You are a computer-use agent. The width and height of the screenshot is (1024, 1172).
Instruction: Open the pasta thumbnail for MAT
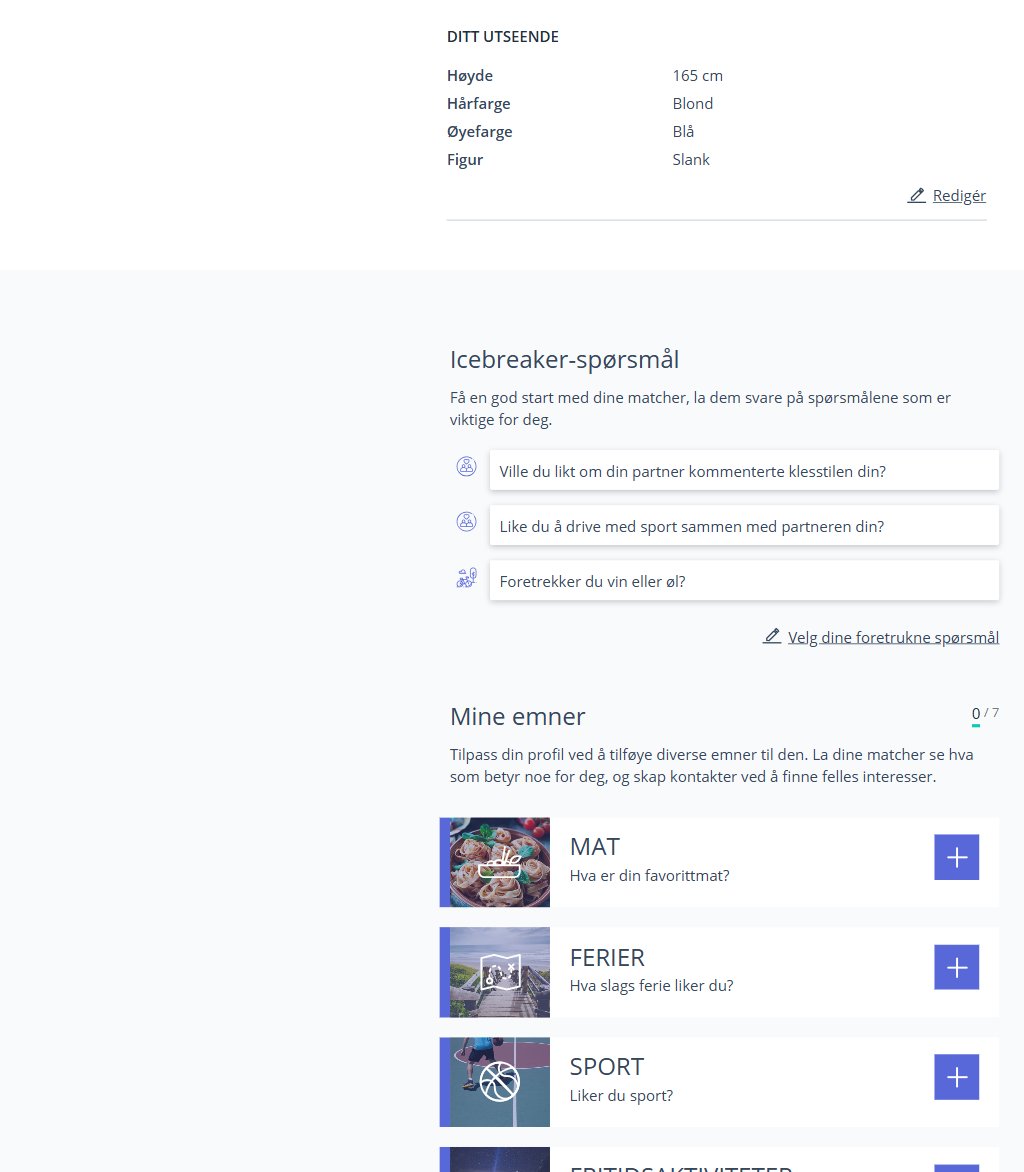coord(499,862)
